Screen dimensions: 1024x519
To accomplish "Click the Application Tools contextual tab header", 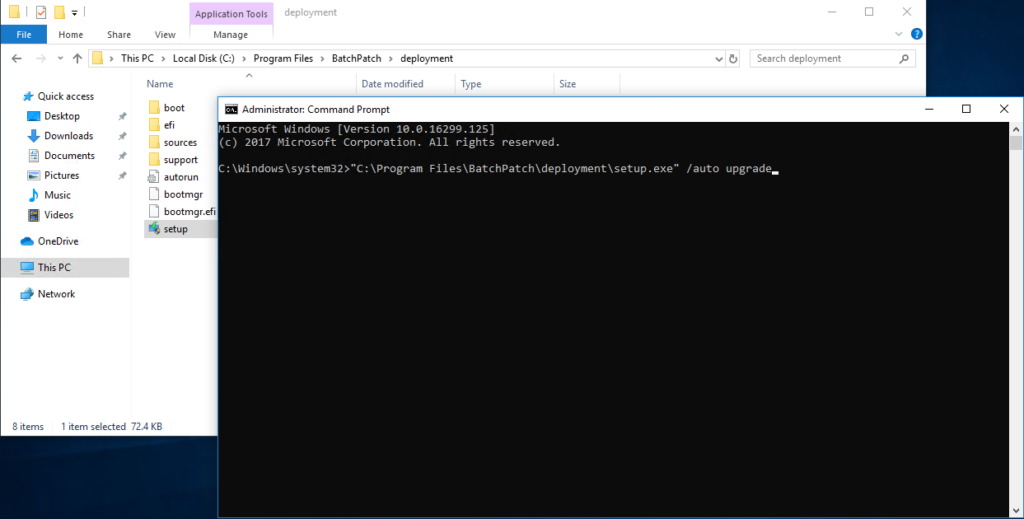I will [x=231, y=14].
